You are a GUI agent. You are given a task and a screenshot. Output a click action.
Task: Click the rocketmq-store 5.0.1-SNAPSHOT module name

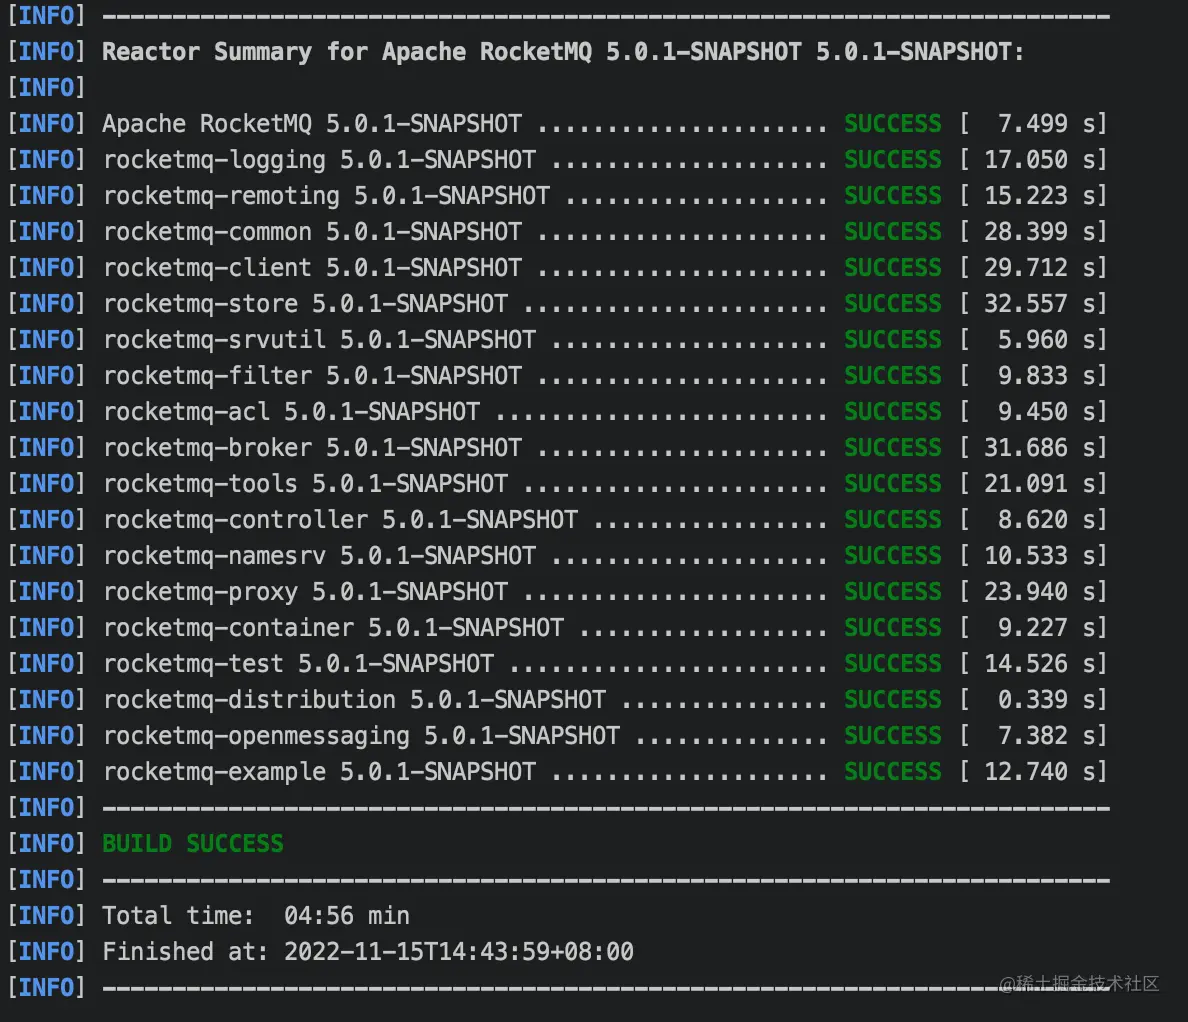click(x=305, y=304)
